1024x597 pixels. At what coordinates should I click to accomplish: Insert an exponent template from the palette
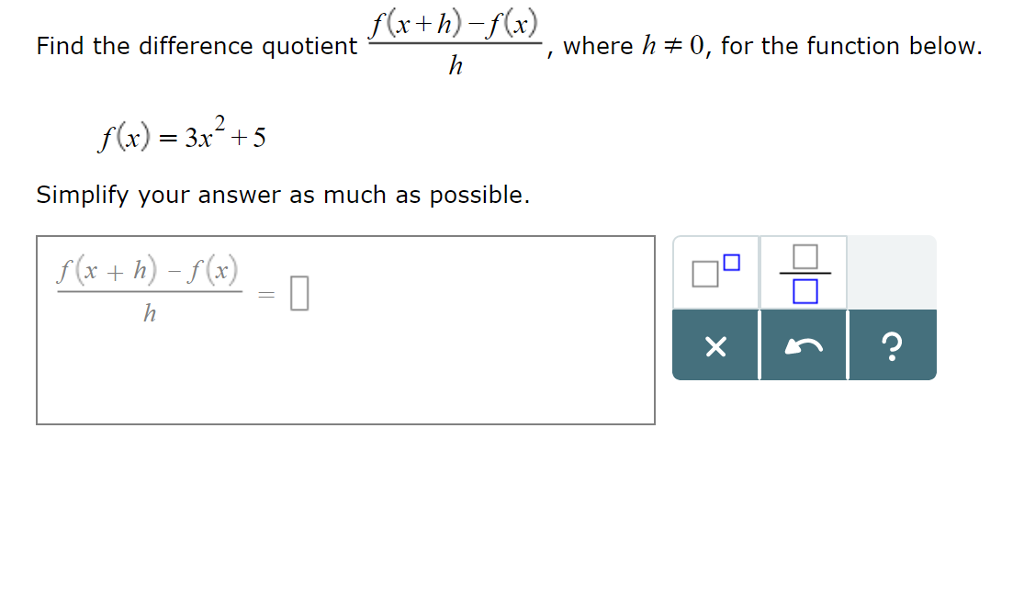[716, 272]
